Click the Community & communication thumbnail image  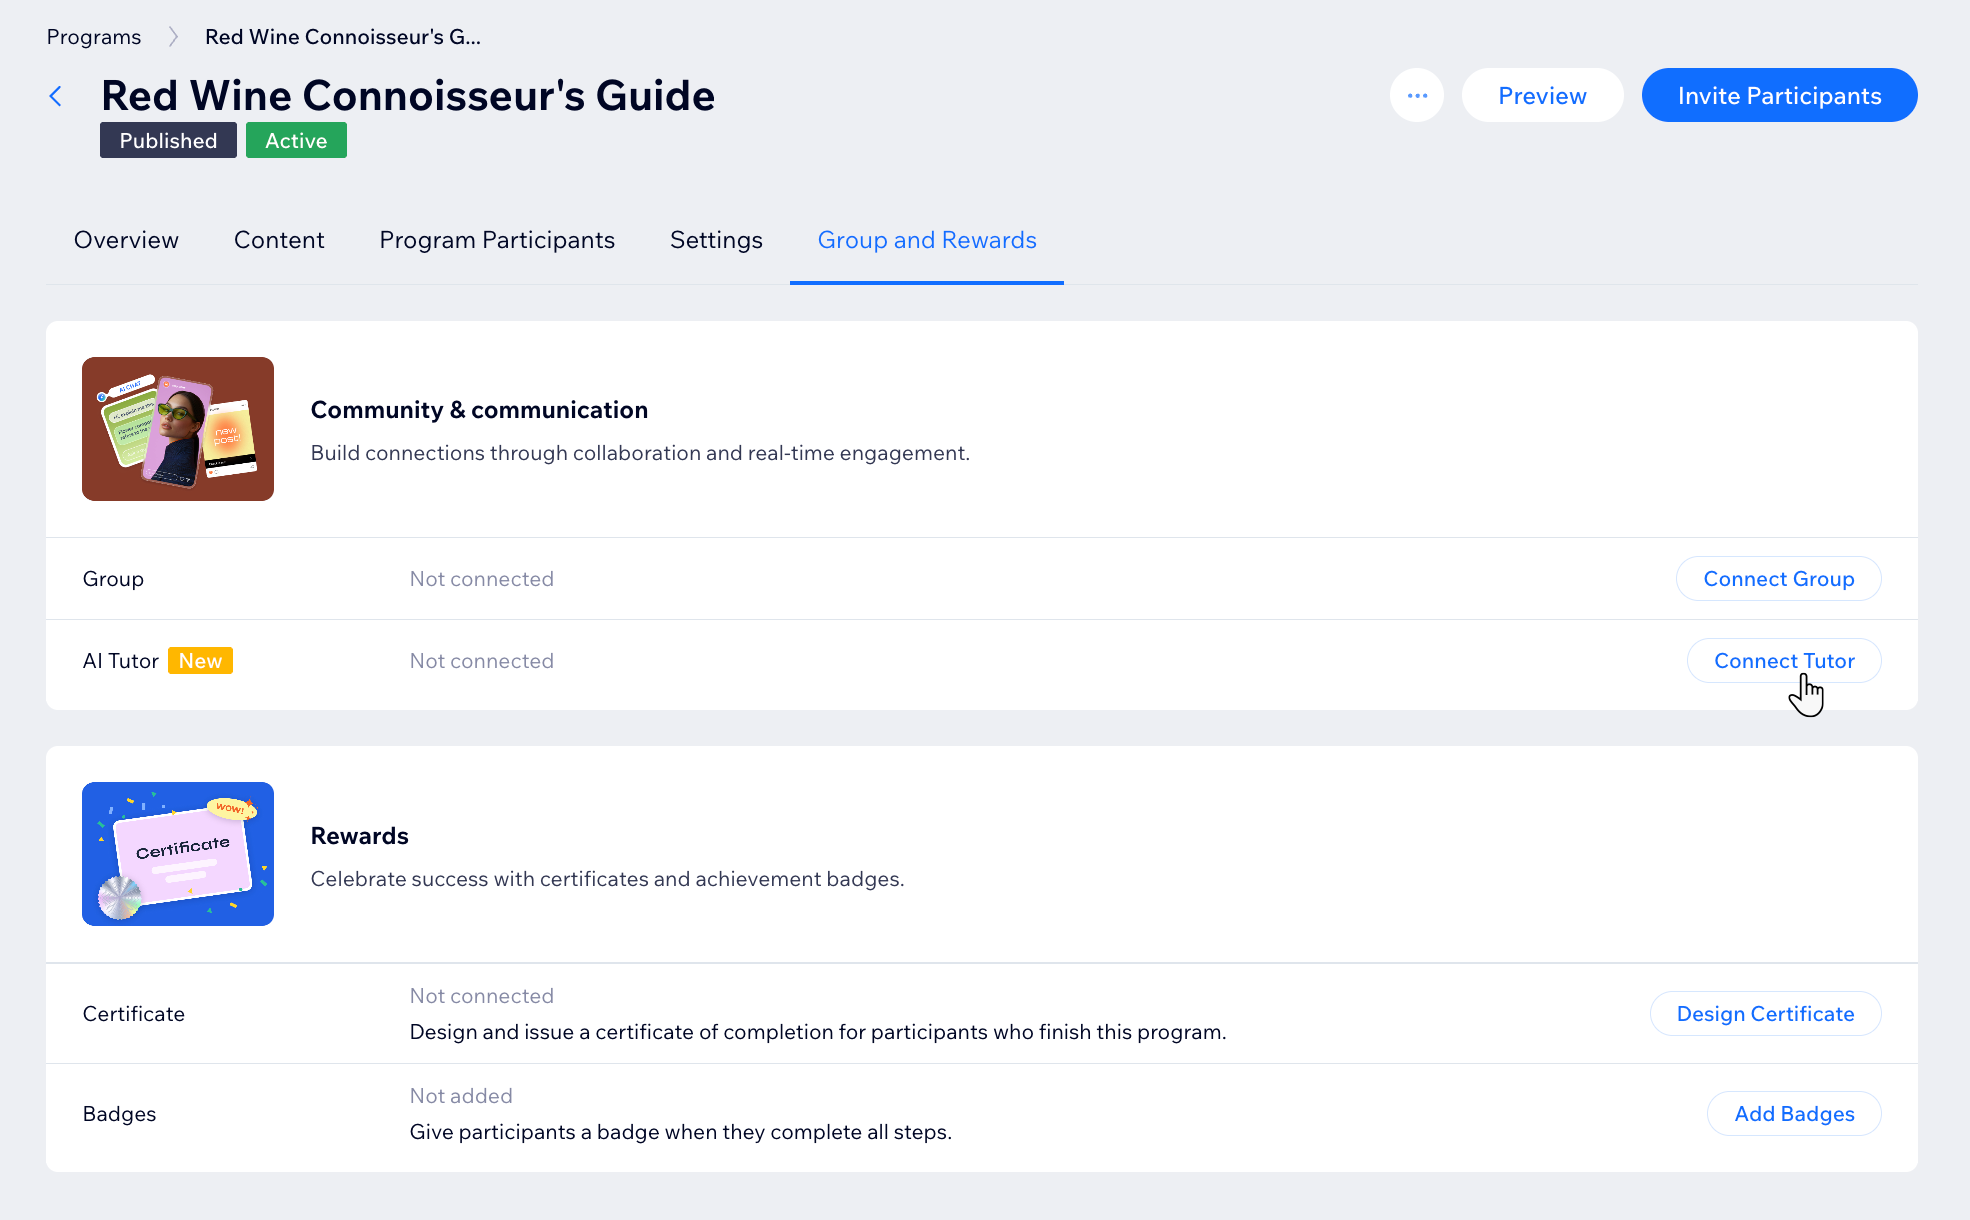[x=177, y=428]
